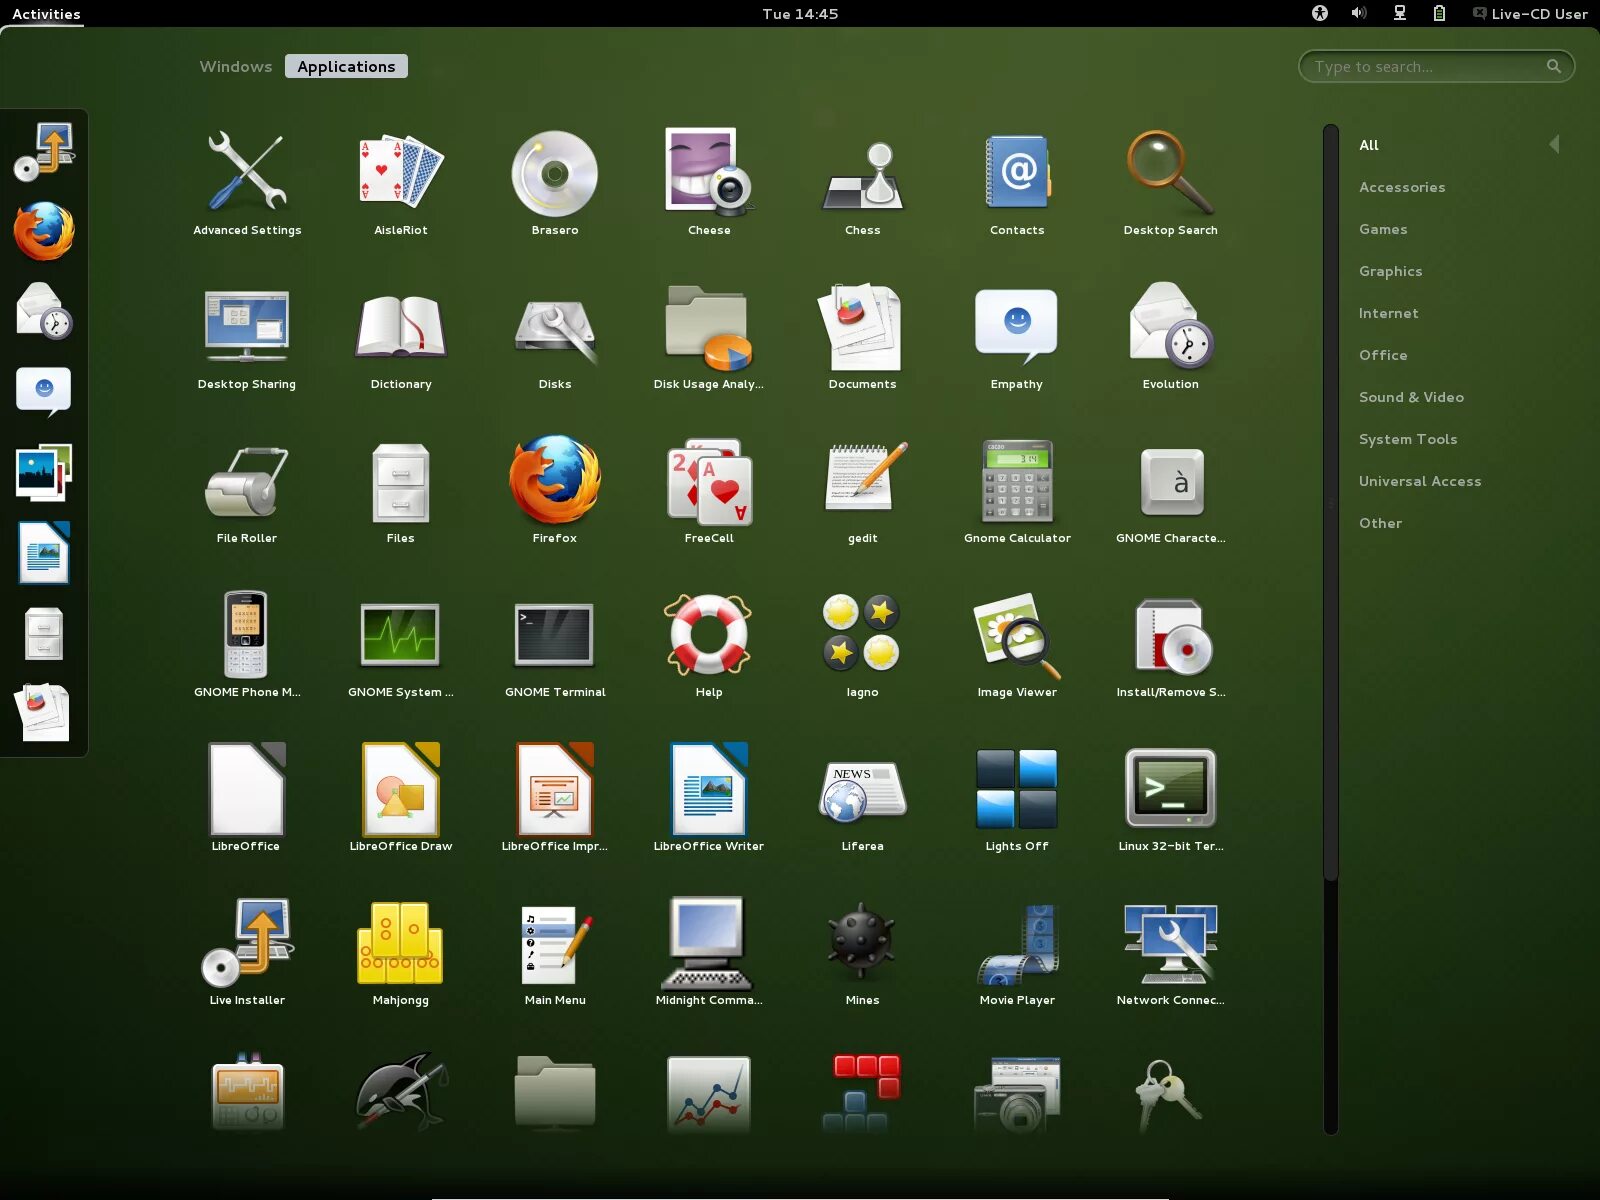Select the Applications tab
The image size is (1600, 1200).
pyautogui.click(x=346, y=66)
